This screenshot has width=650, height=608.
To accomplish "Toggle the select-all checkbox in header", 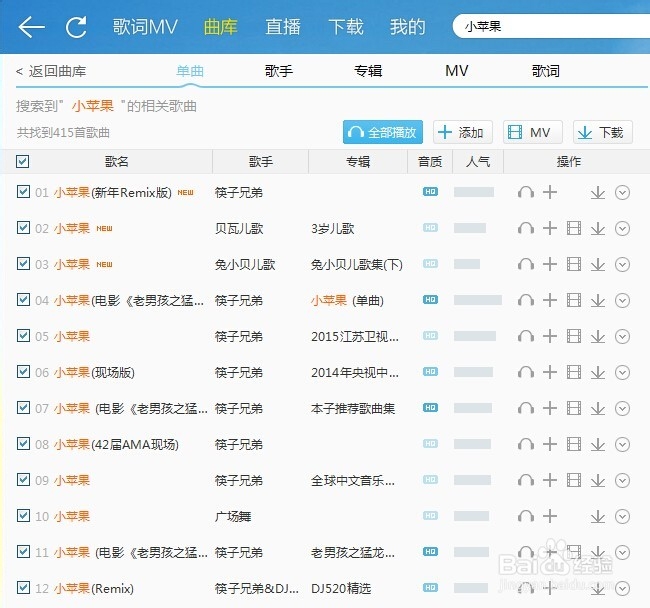I will pyautogui.click(x=22, y=161).
